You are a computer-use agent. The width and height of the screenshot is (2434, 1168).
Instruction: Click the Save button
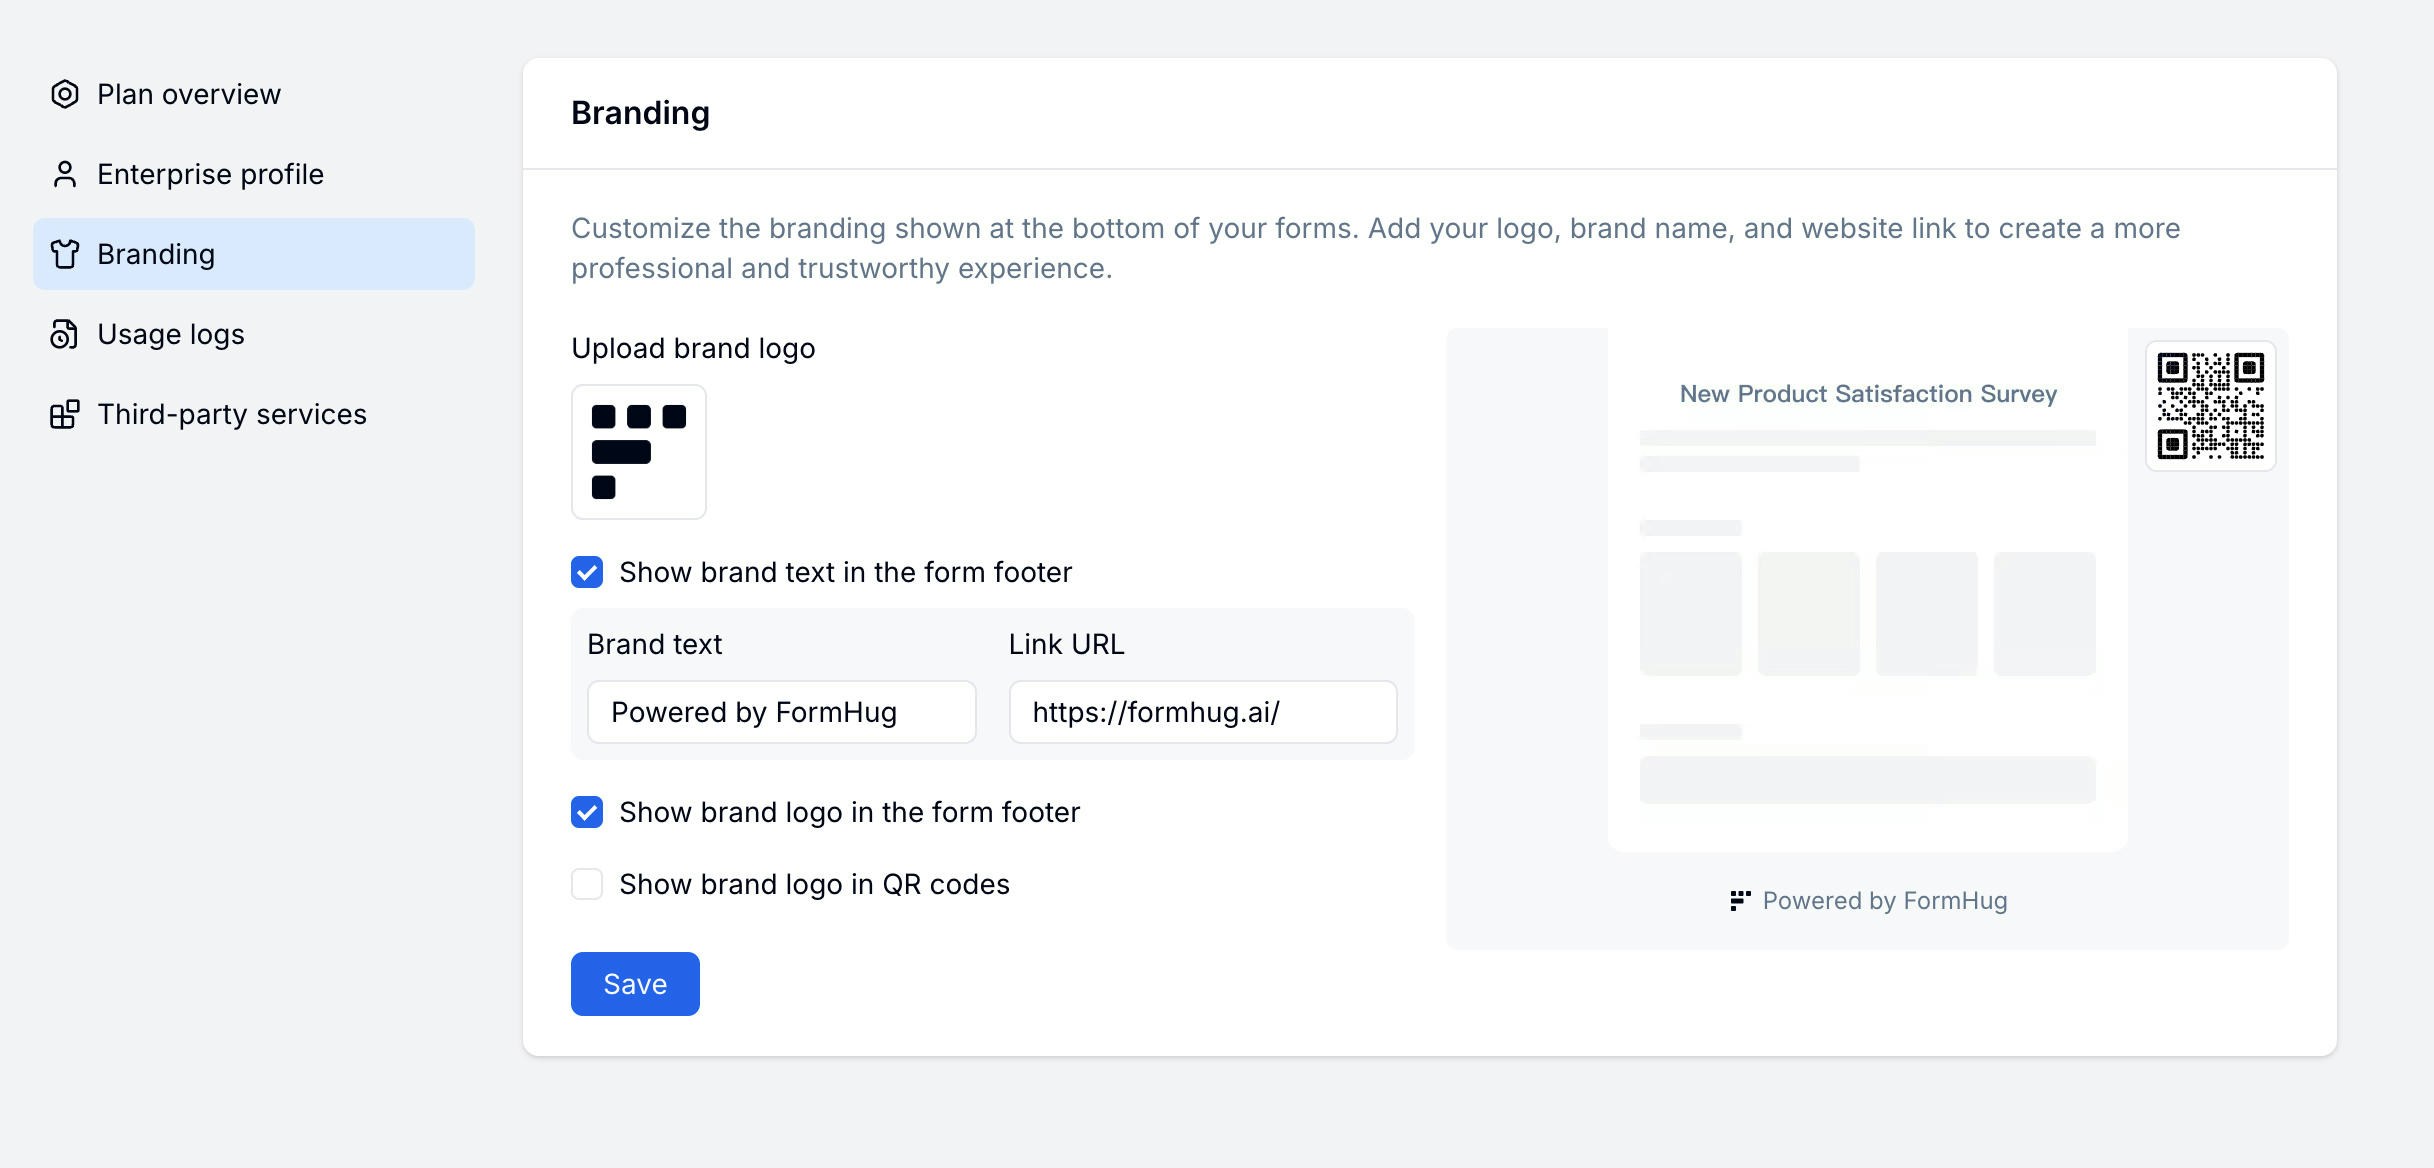[x=634, y=983]
